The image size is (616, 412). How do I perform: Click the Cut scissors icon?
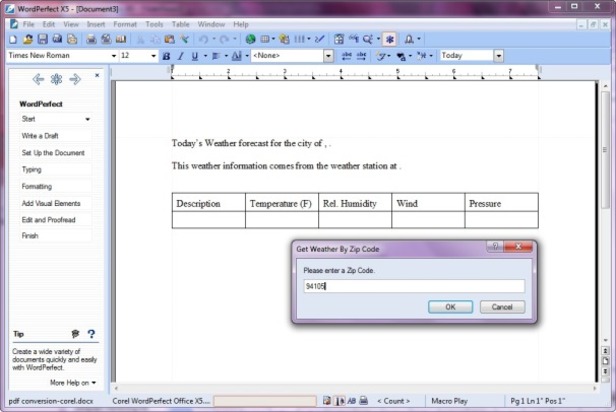[140, 39]
